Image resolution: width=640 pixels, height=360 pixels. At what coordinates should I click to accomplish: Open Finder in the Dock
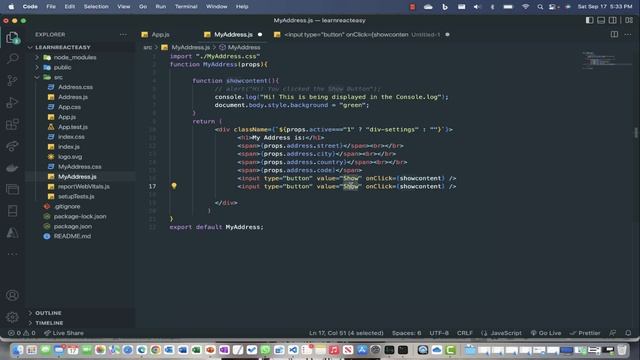tap(18, 350)
